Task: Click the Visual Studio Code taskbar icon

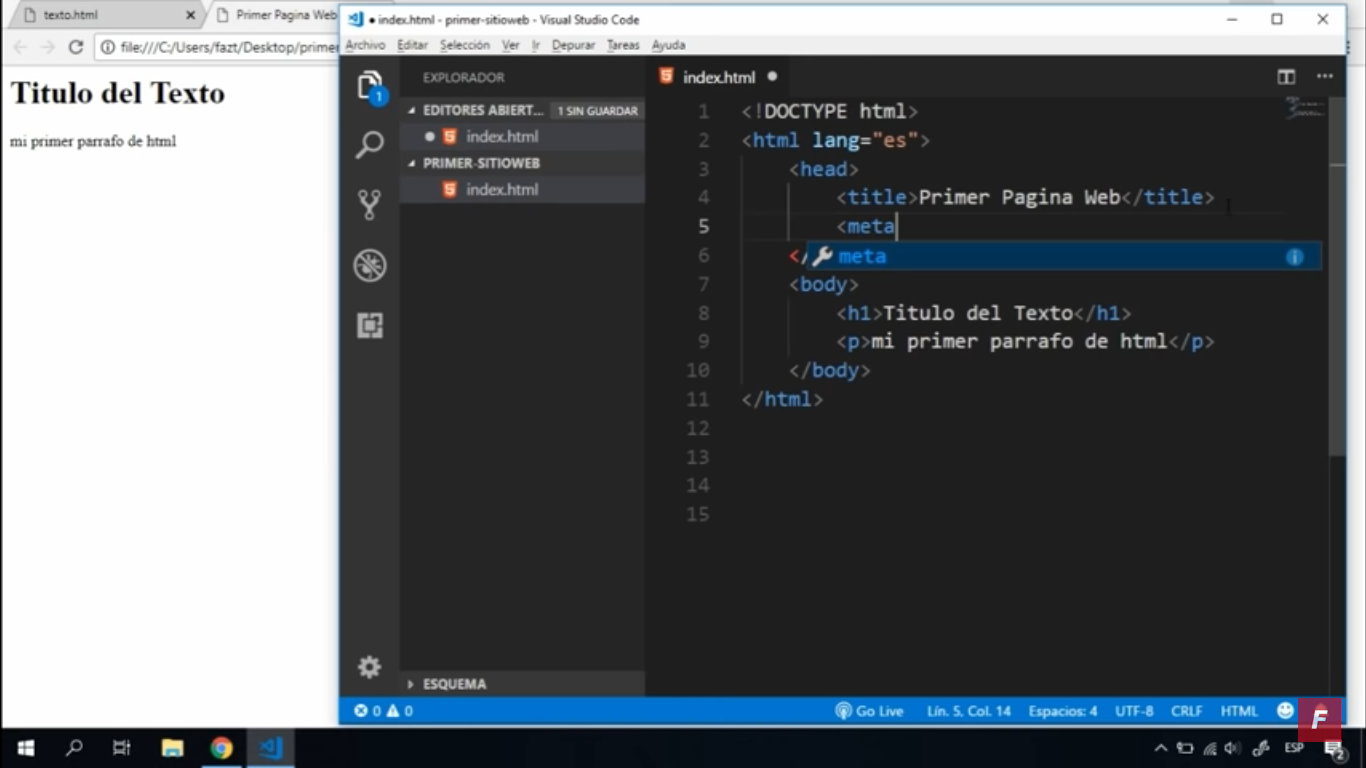Action: (271, 748)
